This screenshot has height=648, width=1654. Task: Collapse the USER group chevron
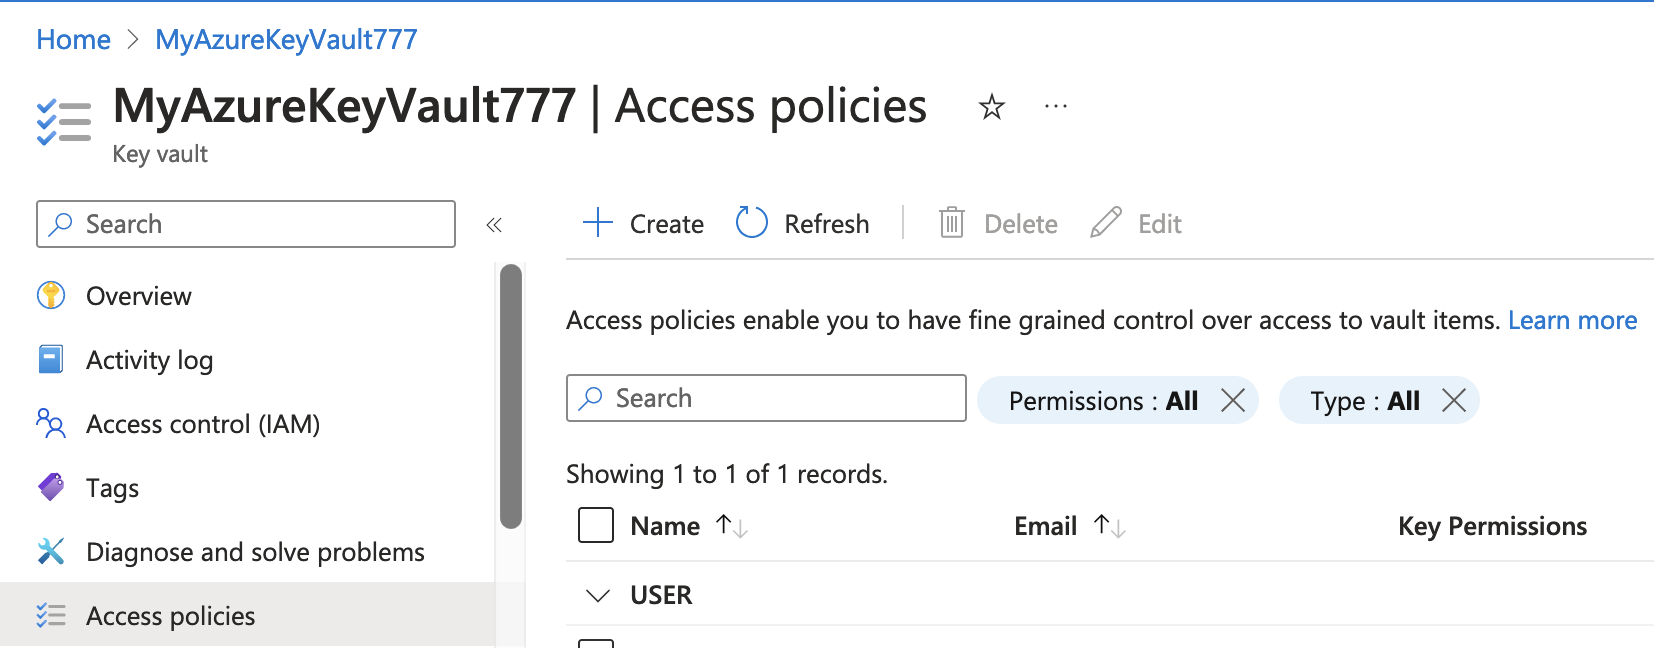coord(598,596)
